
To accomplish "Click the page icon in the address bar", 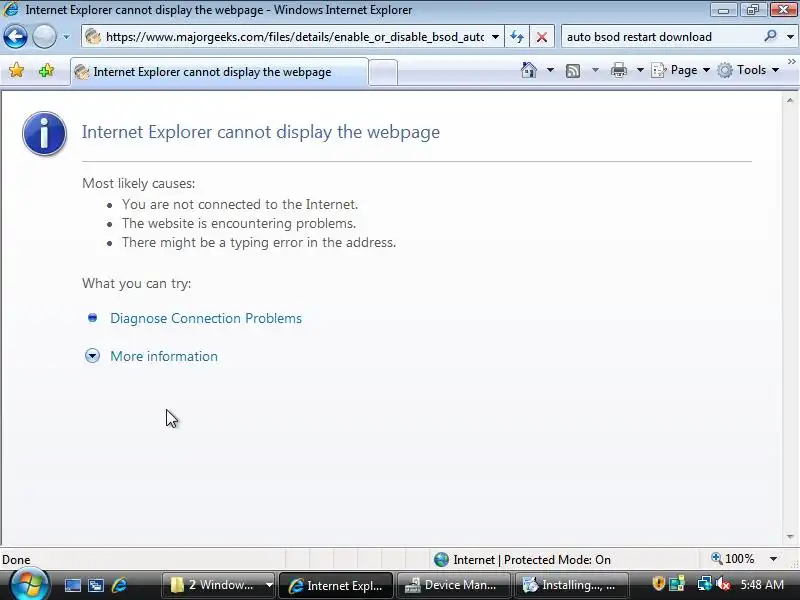I will tap(93, 37).
